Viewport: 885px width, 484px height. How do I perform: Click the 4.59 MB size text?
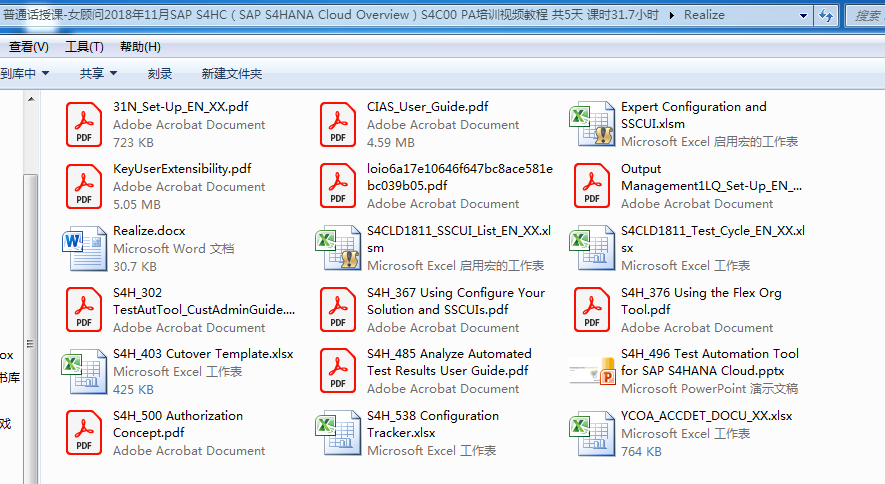click(391, 143)
